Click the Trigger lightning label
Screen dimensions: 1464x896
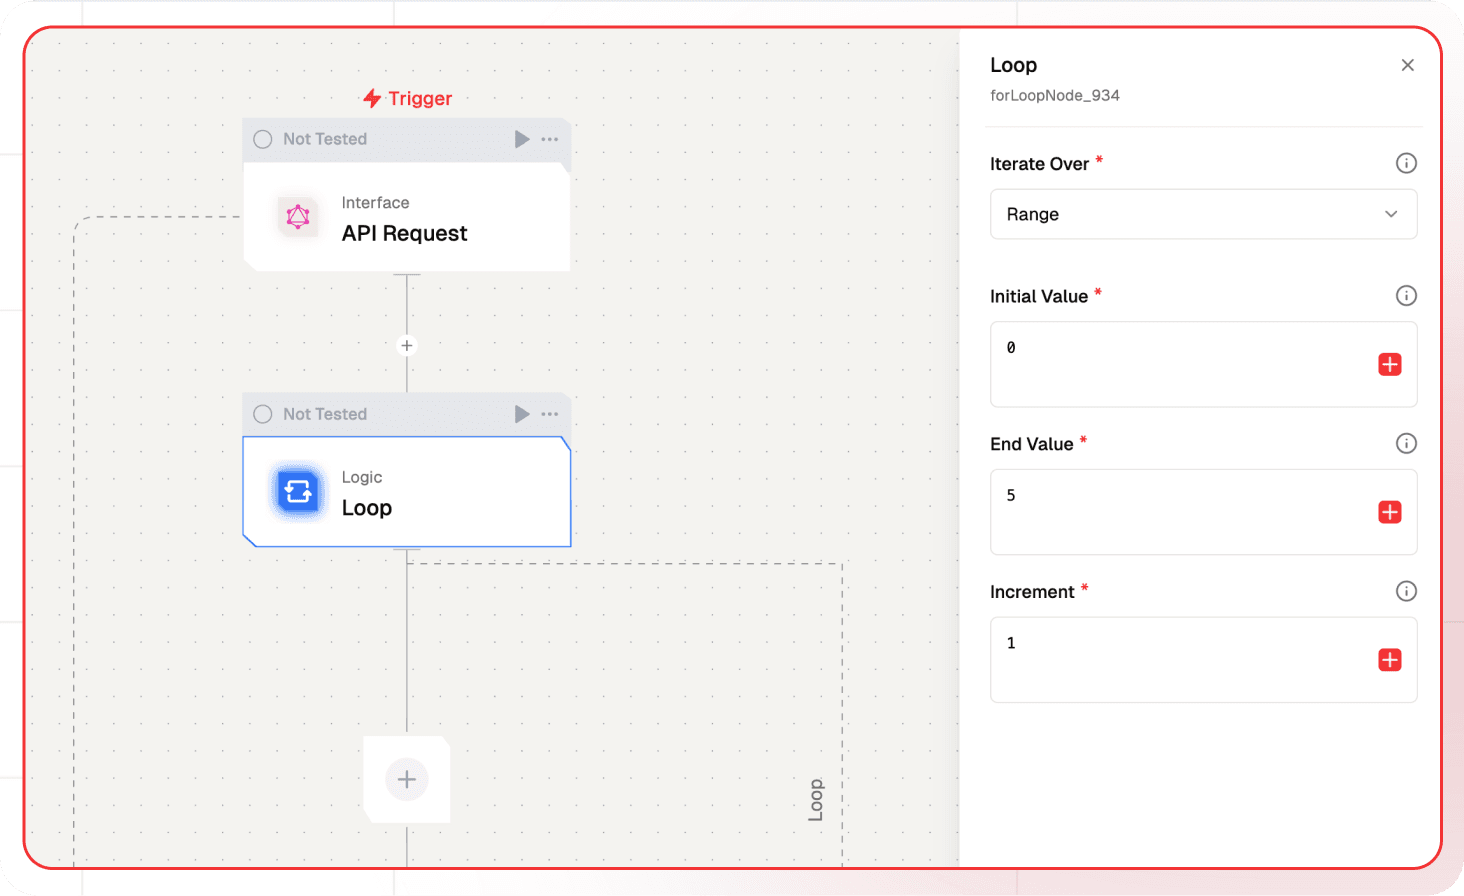tap(407, 98)
